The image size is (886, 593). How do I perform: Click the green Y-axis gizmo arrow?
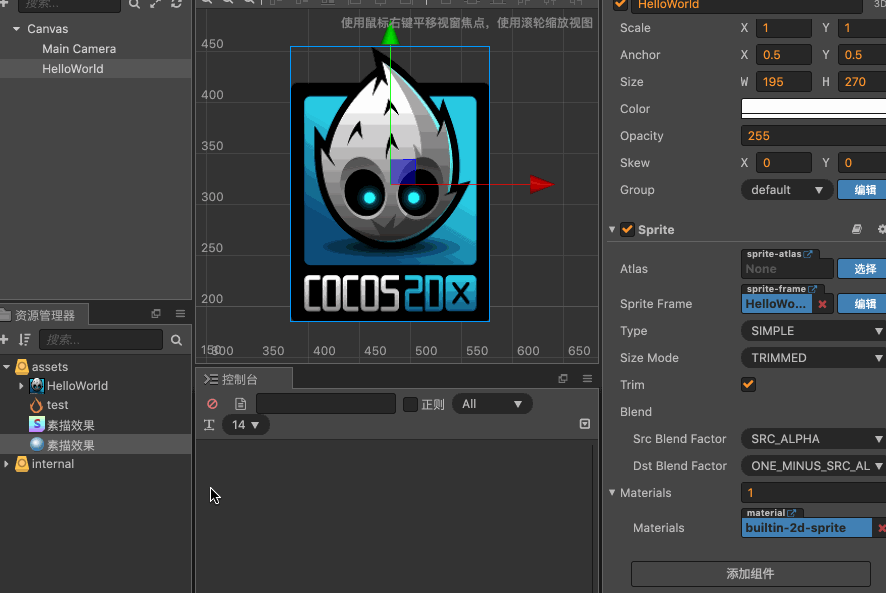pyautogui.click(x=390, y=33)
